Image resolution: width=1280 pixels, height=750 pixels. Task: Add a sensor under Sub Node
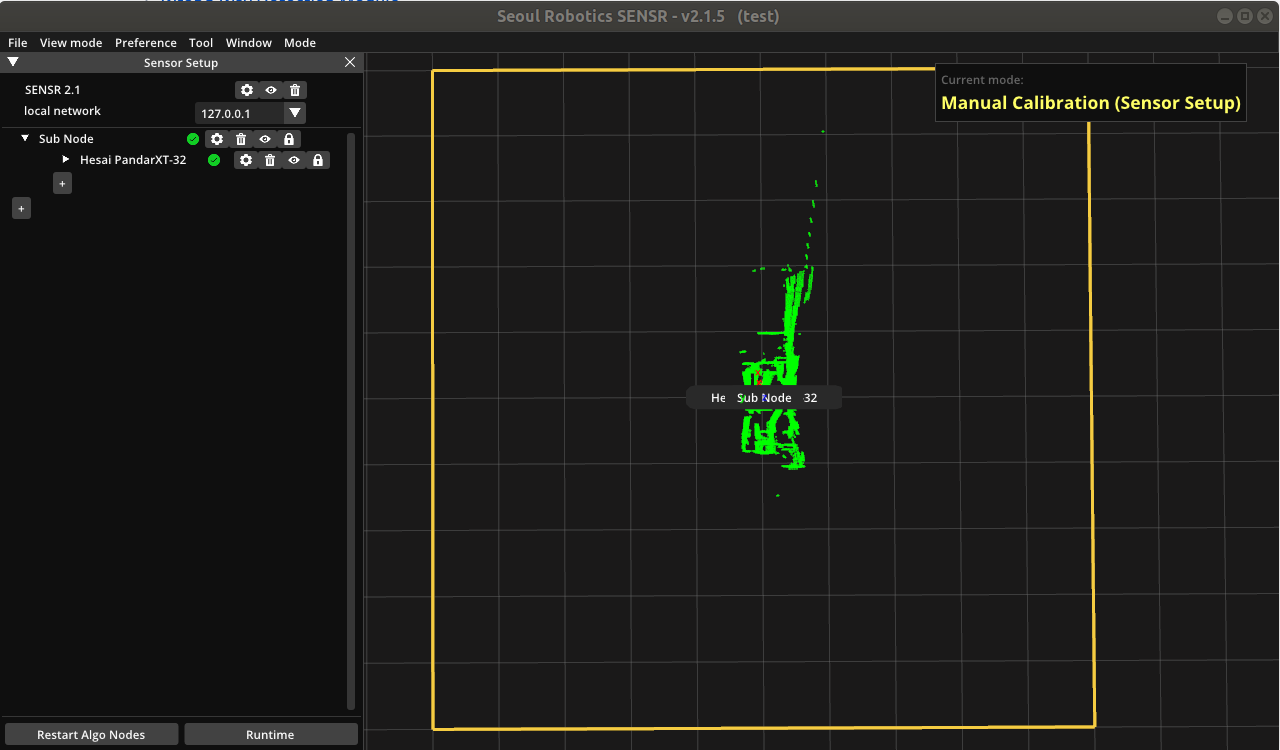[x=62, y=184]
